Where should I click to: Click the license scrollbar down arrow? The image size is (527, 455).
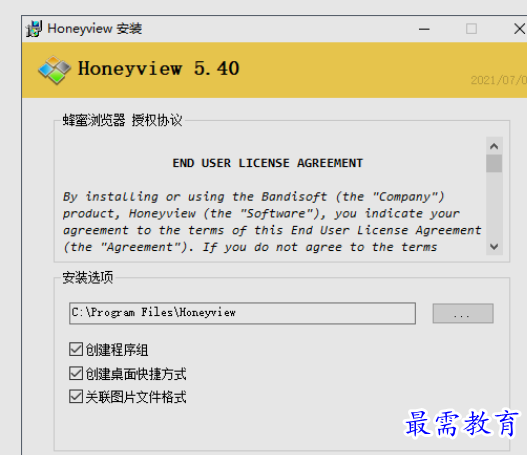pos(494,247)
